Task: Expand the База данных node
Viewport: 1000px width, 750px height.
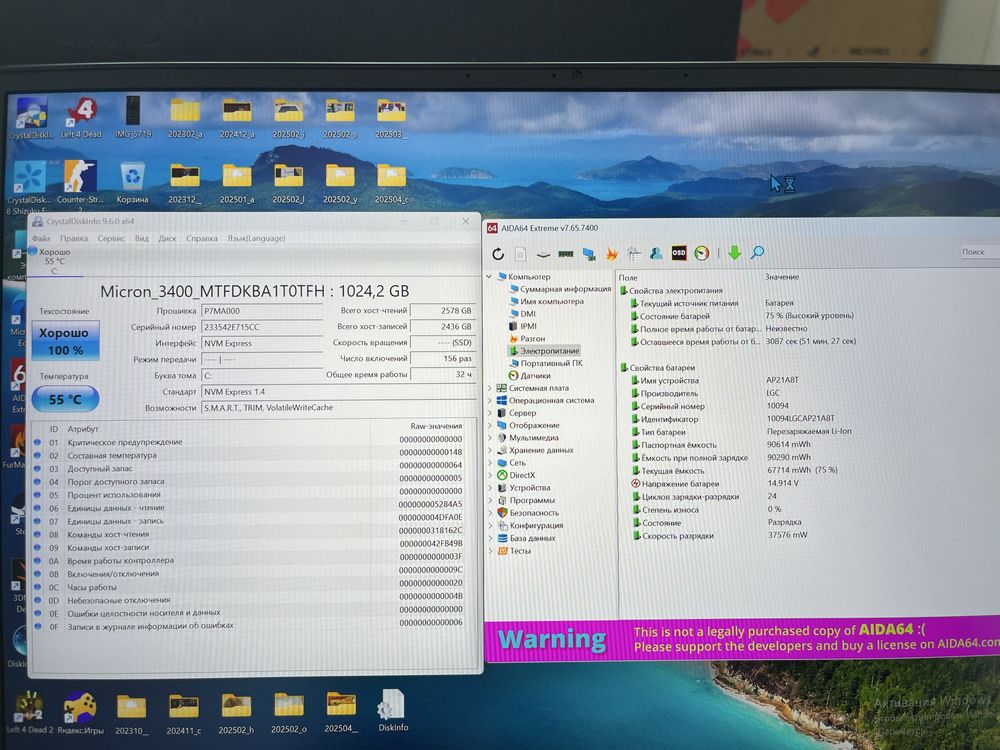Action: tap(490, 538)
